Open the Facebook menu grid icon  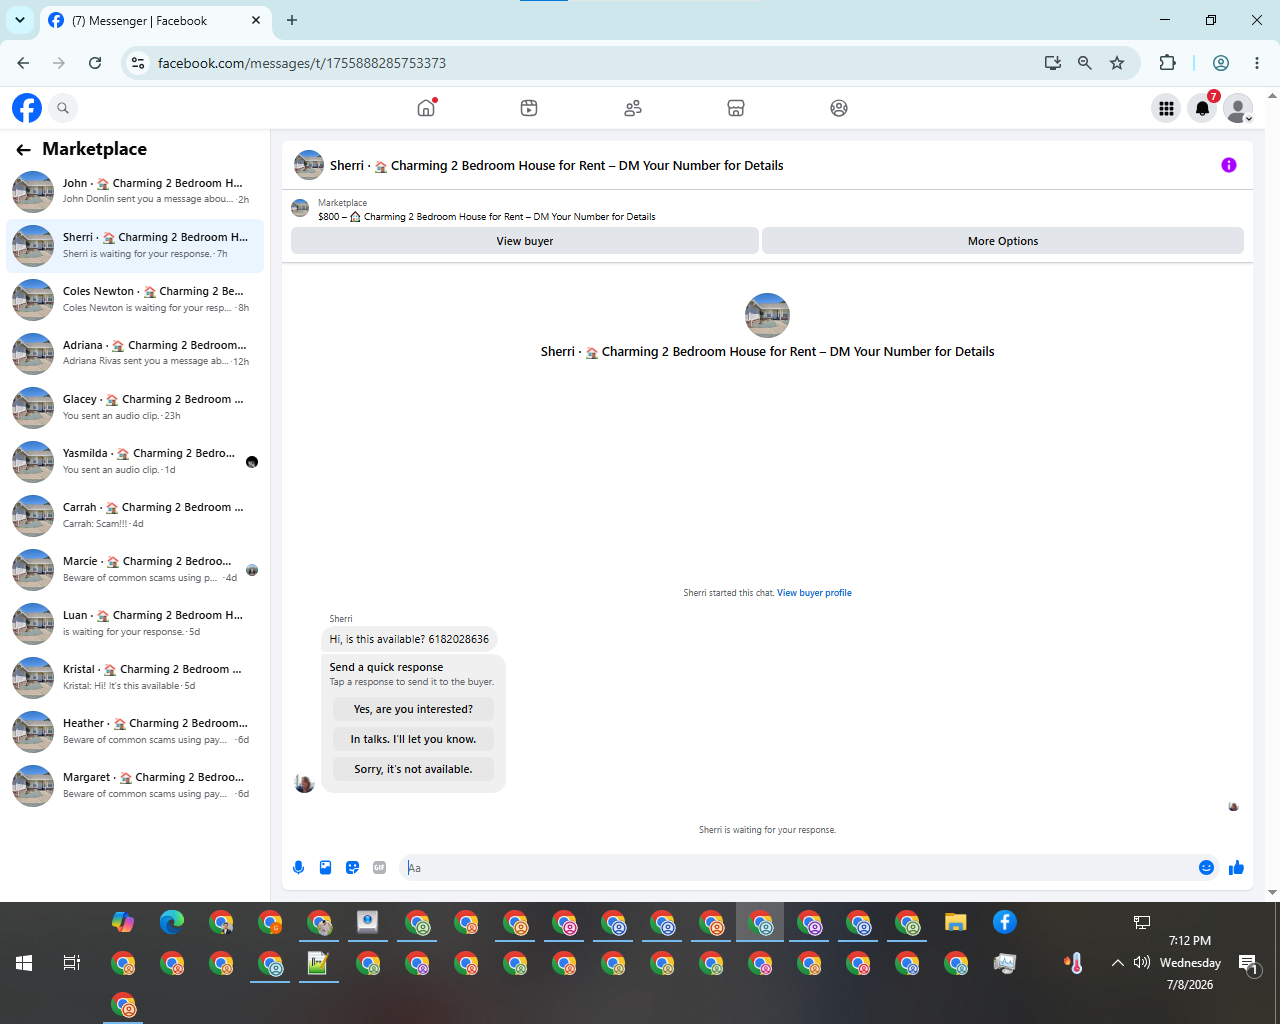point(1166,109)
